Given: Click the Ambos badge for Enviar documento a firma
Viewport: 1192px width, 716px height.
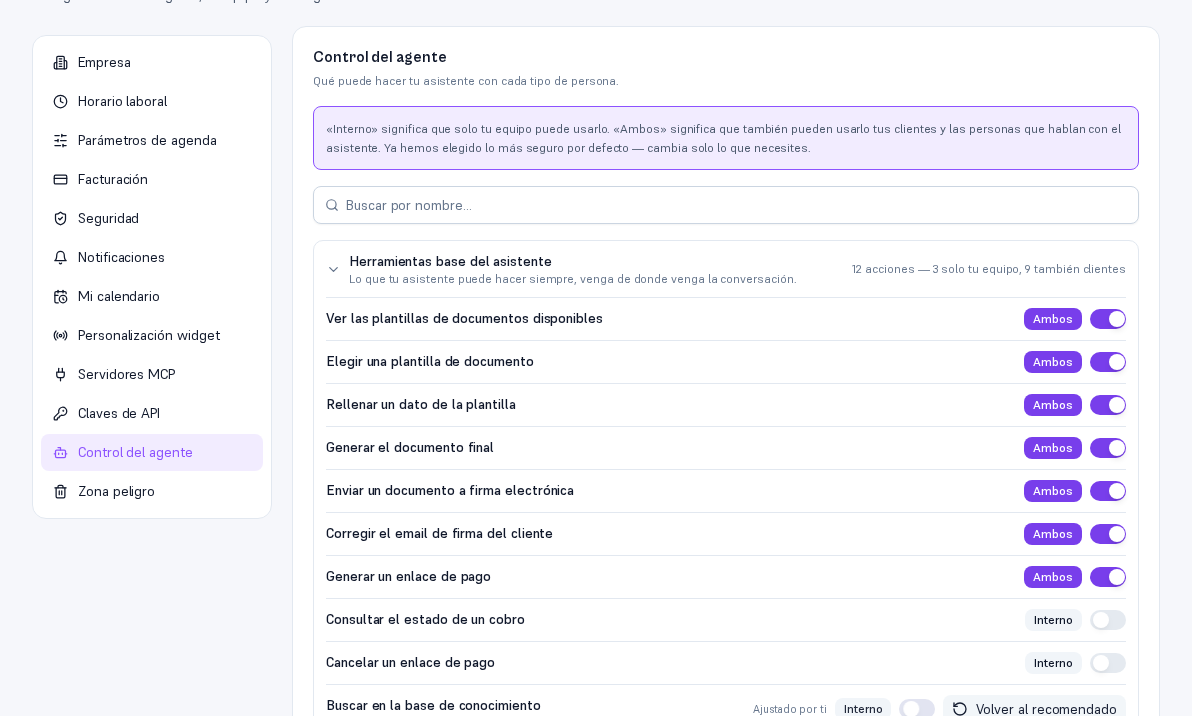Looking at the screenshot, I should coord(1052,492).
